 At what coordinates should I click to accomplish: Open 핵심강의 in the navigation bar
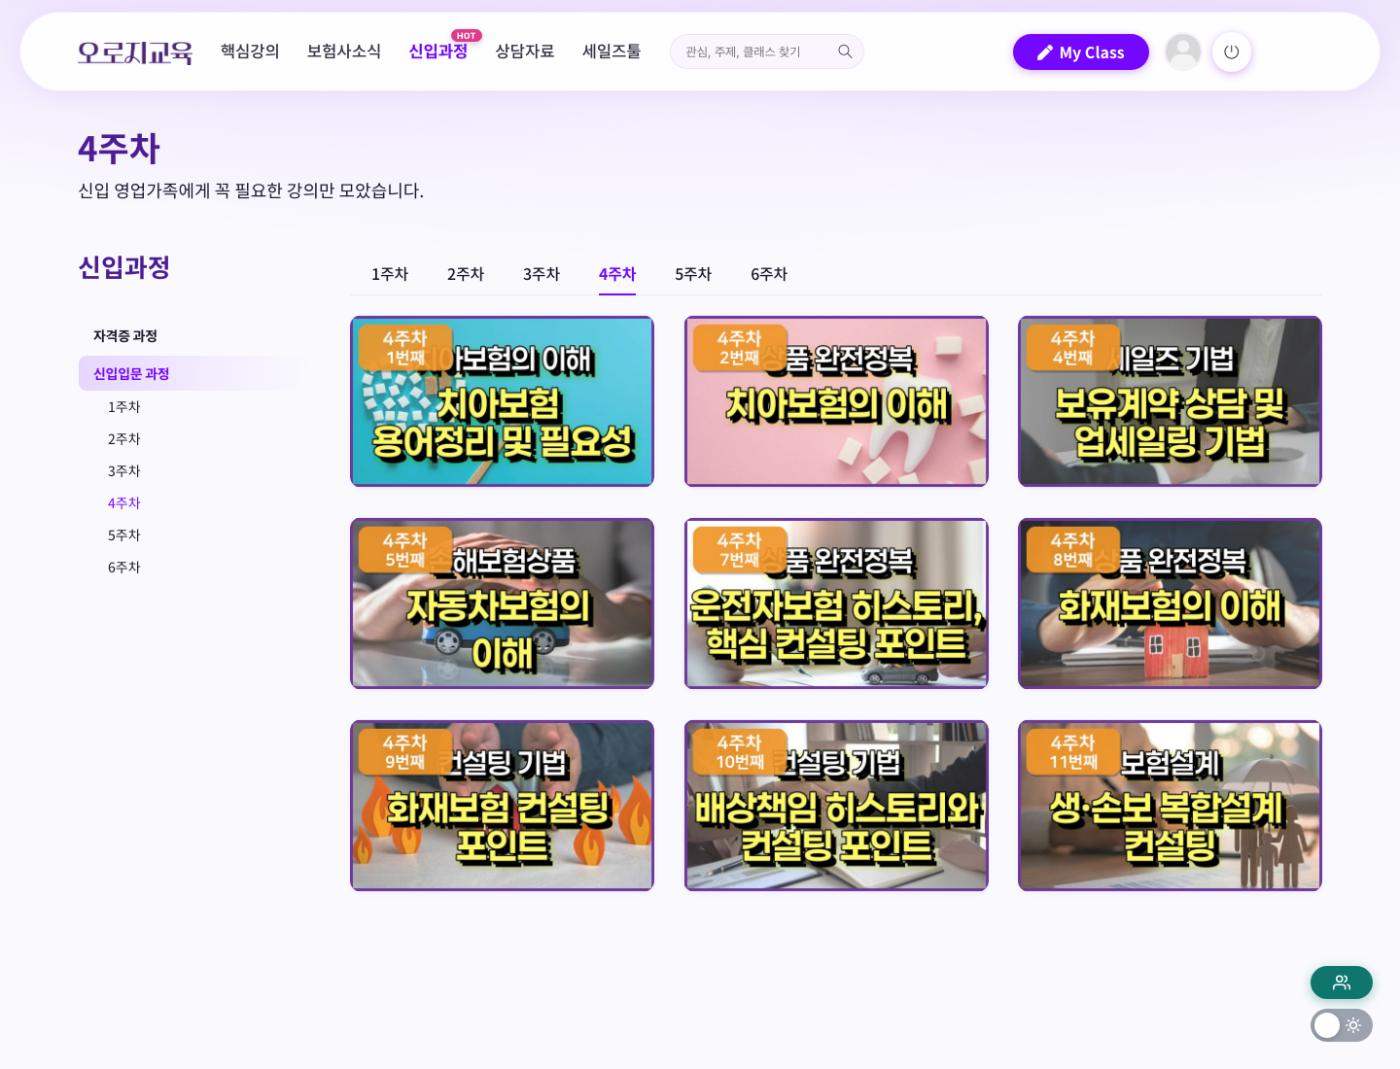[250, 51]
